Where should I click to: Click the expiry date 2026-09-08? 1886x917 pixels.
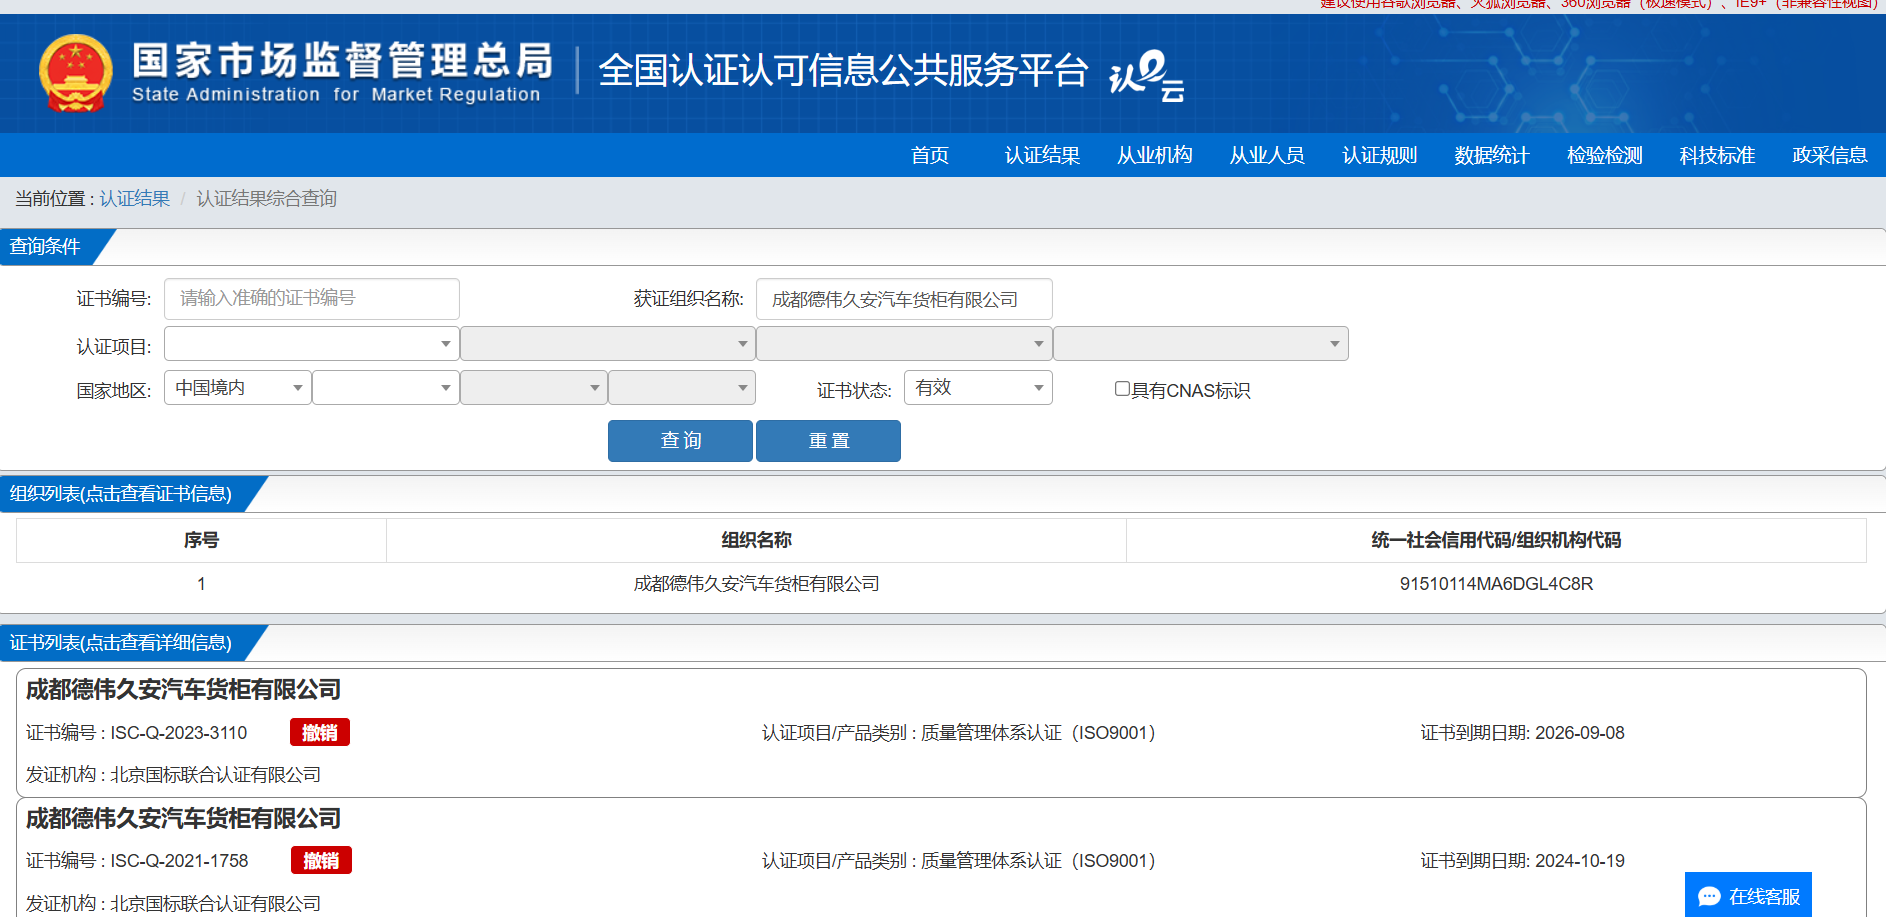point(1580,733)
